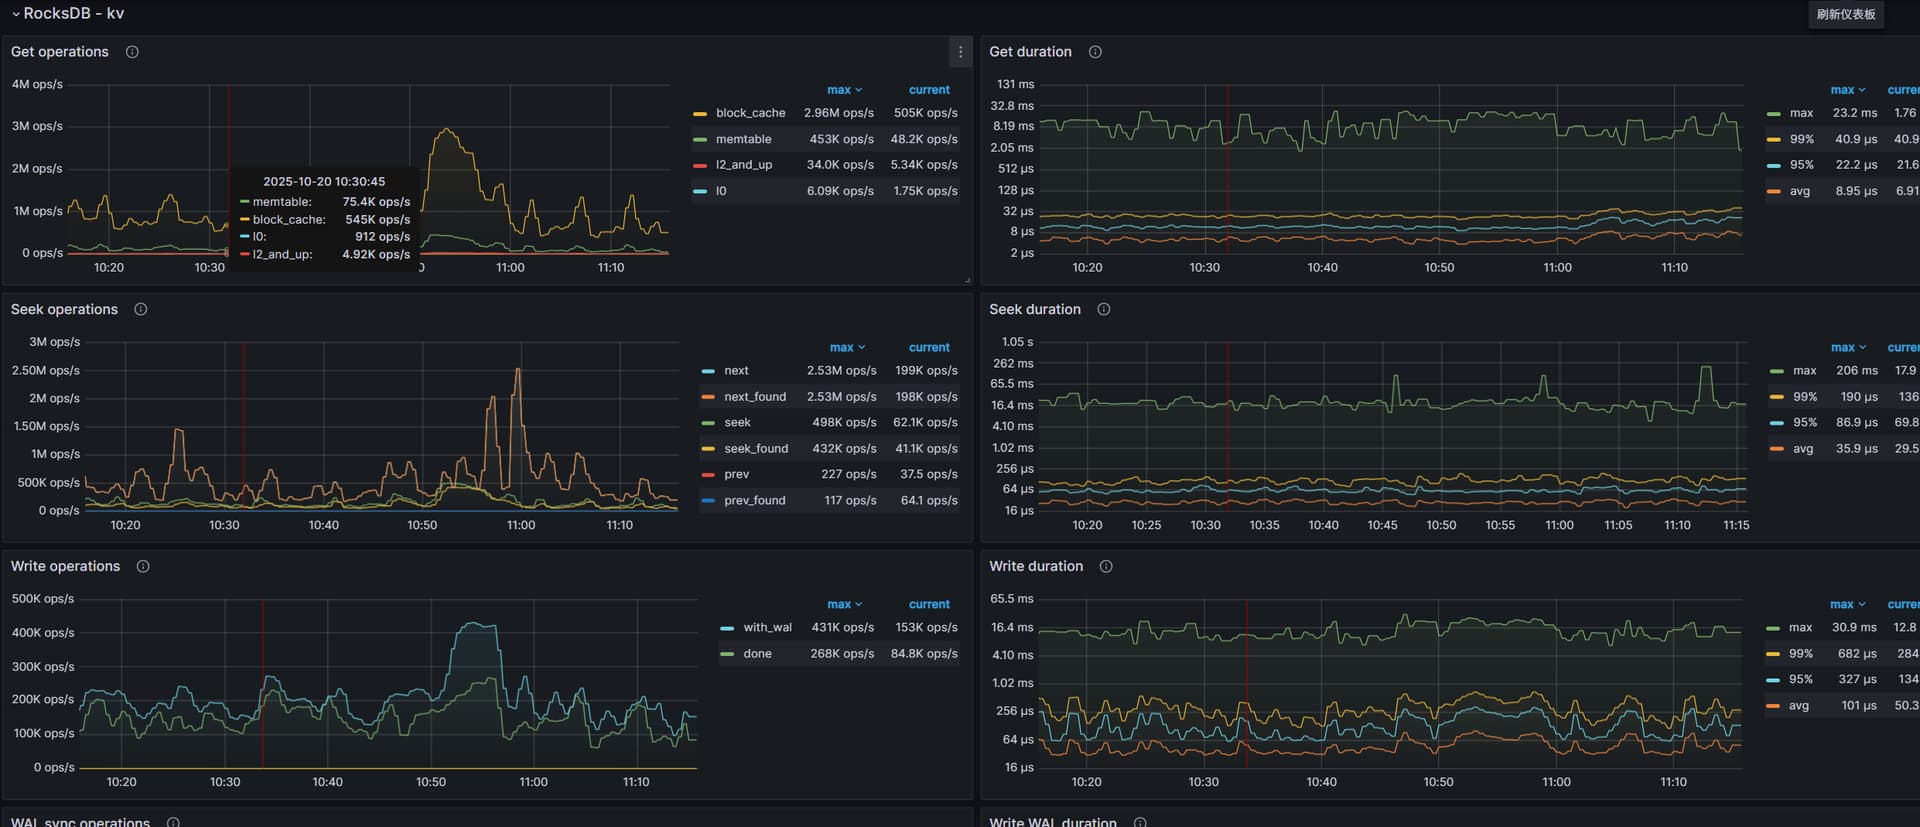Click the refresh dashboard button
Screen dimensions: 1920x827
(1845, 14)
